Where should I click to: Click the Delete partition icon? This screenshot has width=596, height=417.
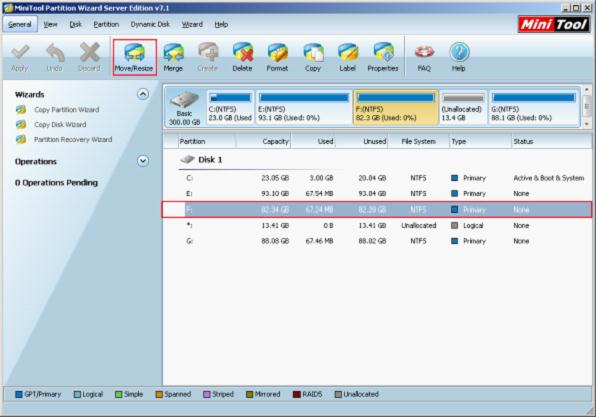(243, 52)
